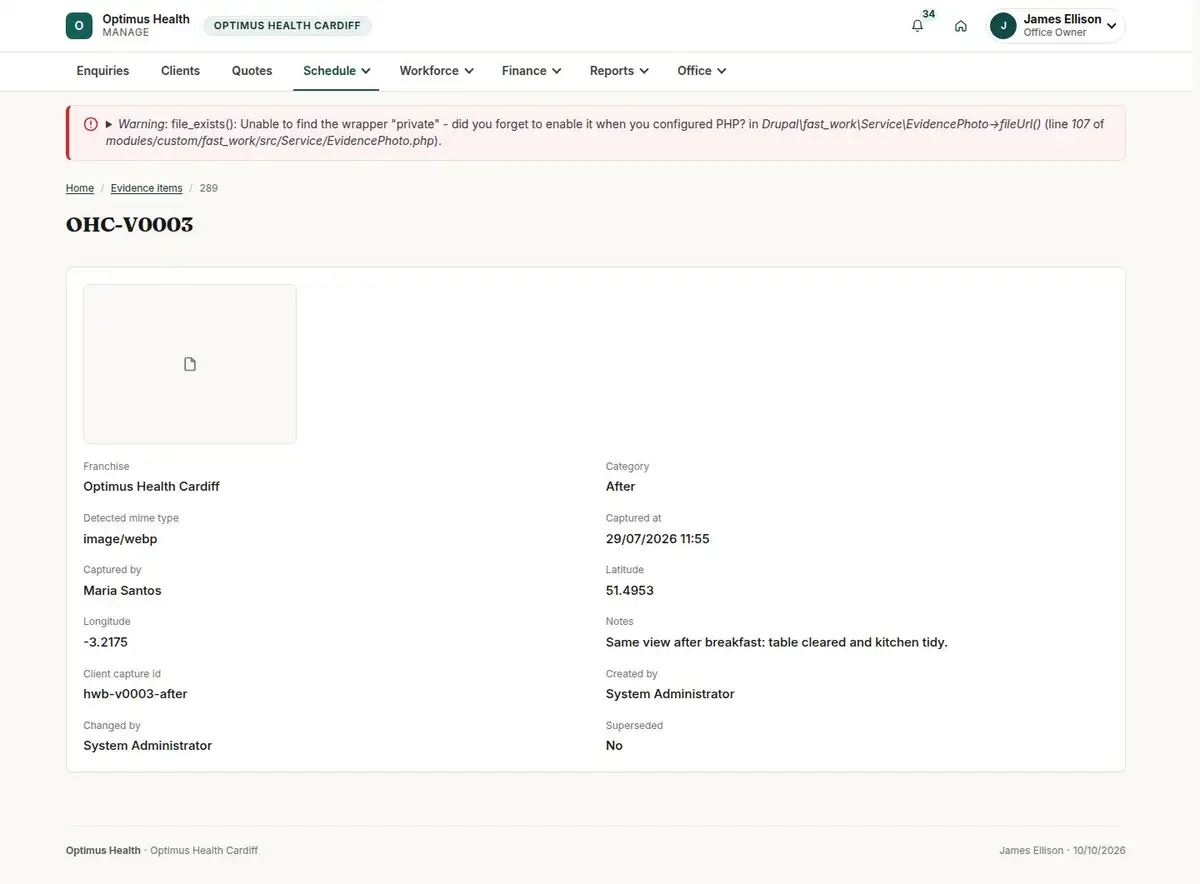Click the breadcrumb item 289

(209, 188)
